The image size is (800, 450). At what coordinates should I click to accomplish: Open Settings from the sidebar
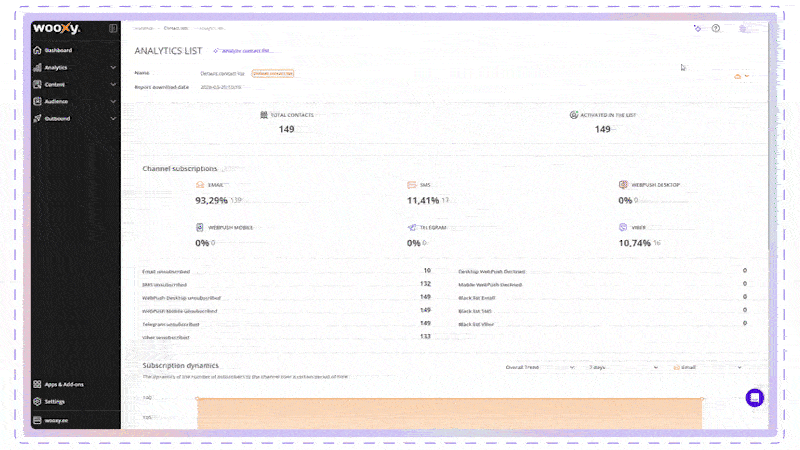pyautogui.click(x=55, y=401)
